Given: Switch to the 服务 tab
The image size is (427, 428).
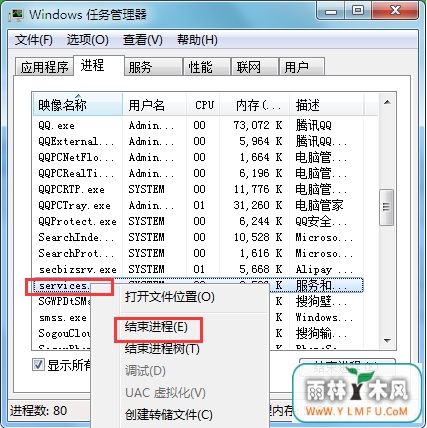Looking at the screenshot, I should point(154,67).
